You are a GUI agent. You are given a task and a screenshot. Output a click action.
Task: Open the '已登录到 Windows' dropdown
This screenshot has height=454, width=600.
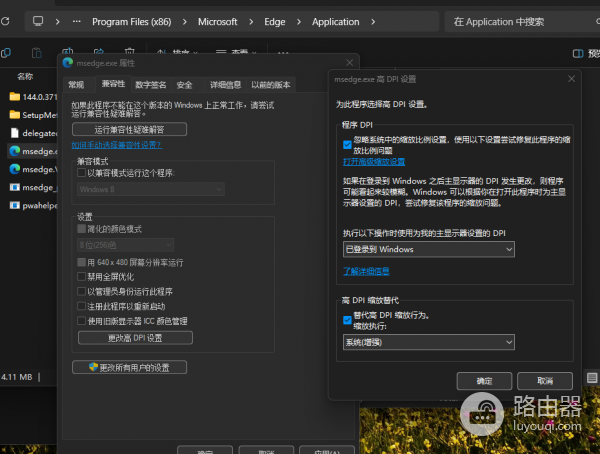(x=429, y=249)
